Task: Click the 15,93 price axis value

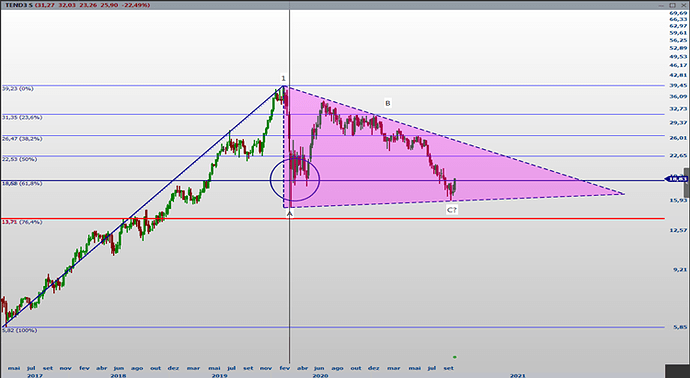Action: 678,200
